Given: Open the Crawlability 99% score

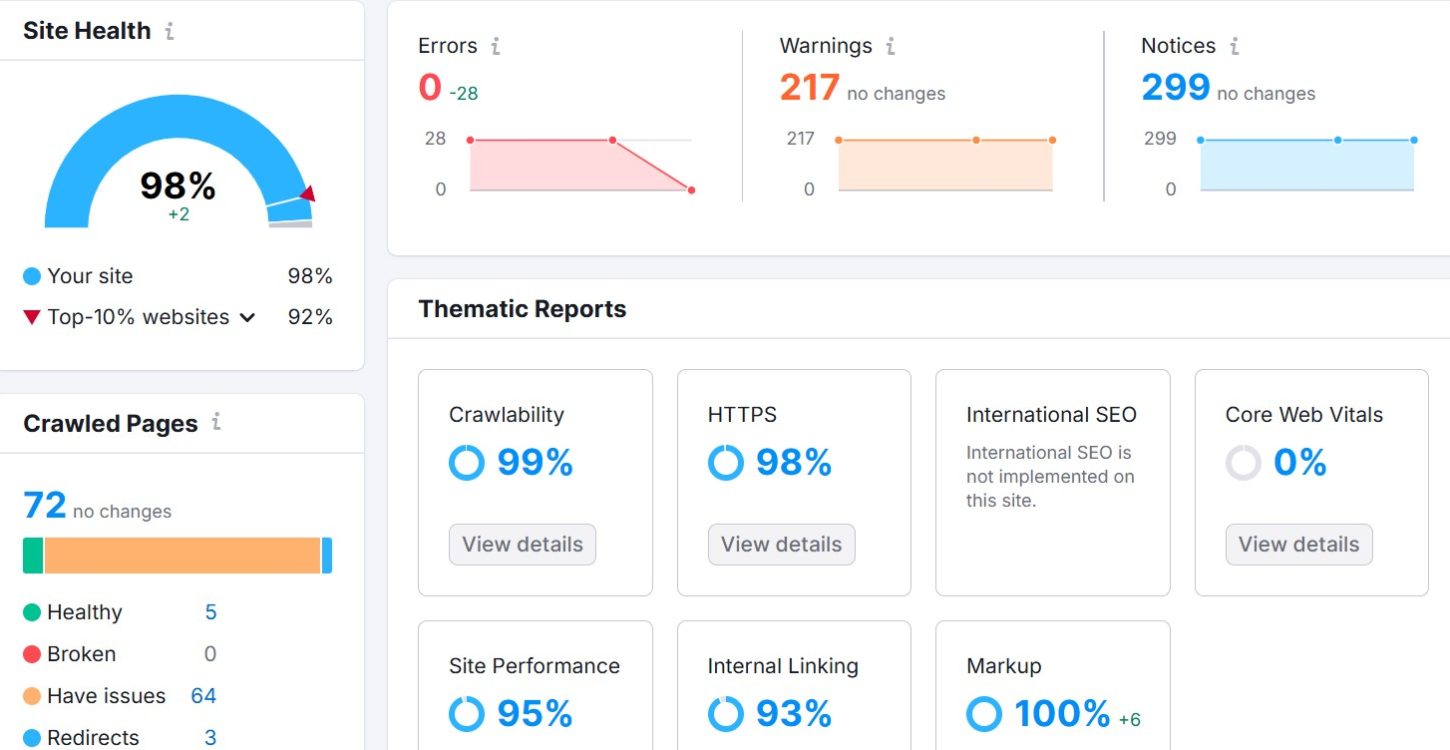Looking at the screenshot, I should (535, 463).
